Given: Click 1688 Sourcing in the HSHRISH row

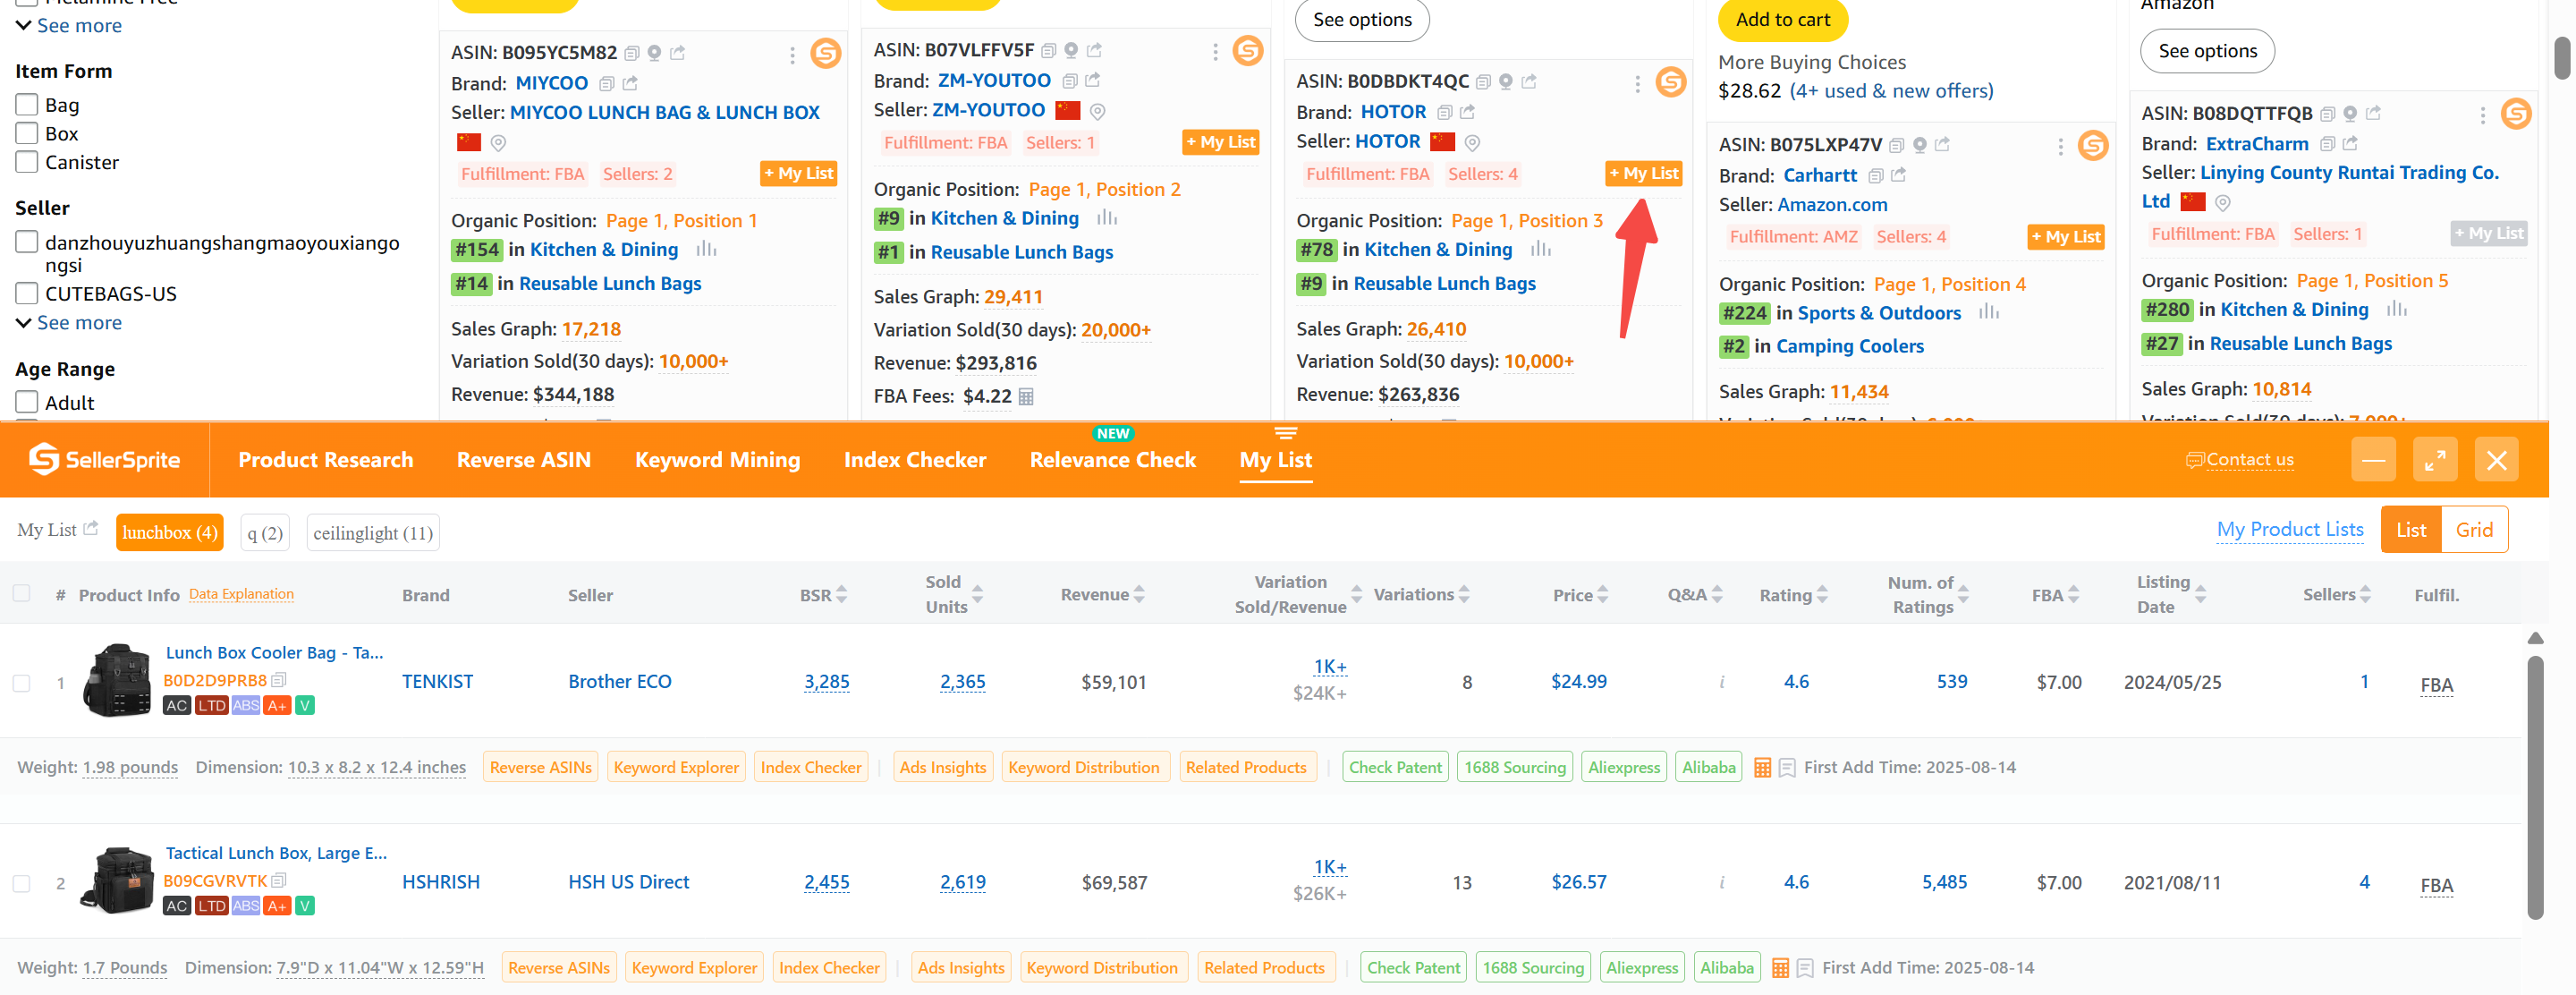Looking at the screenshot, I should coord(1533,968).
